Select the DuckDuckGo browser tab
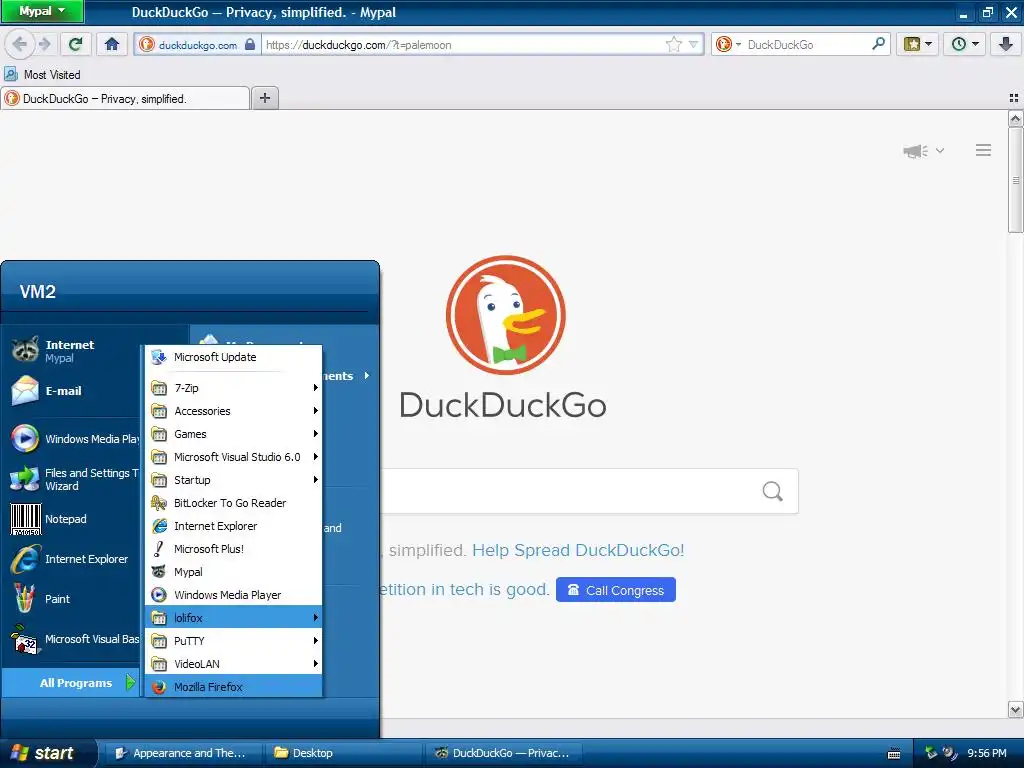The height and width of the screenshot is (768, 1024). pos(125,99)
